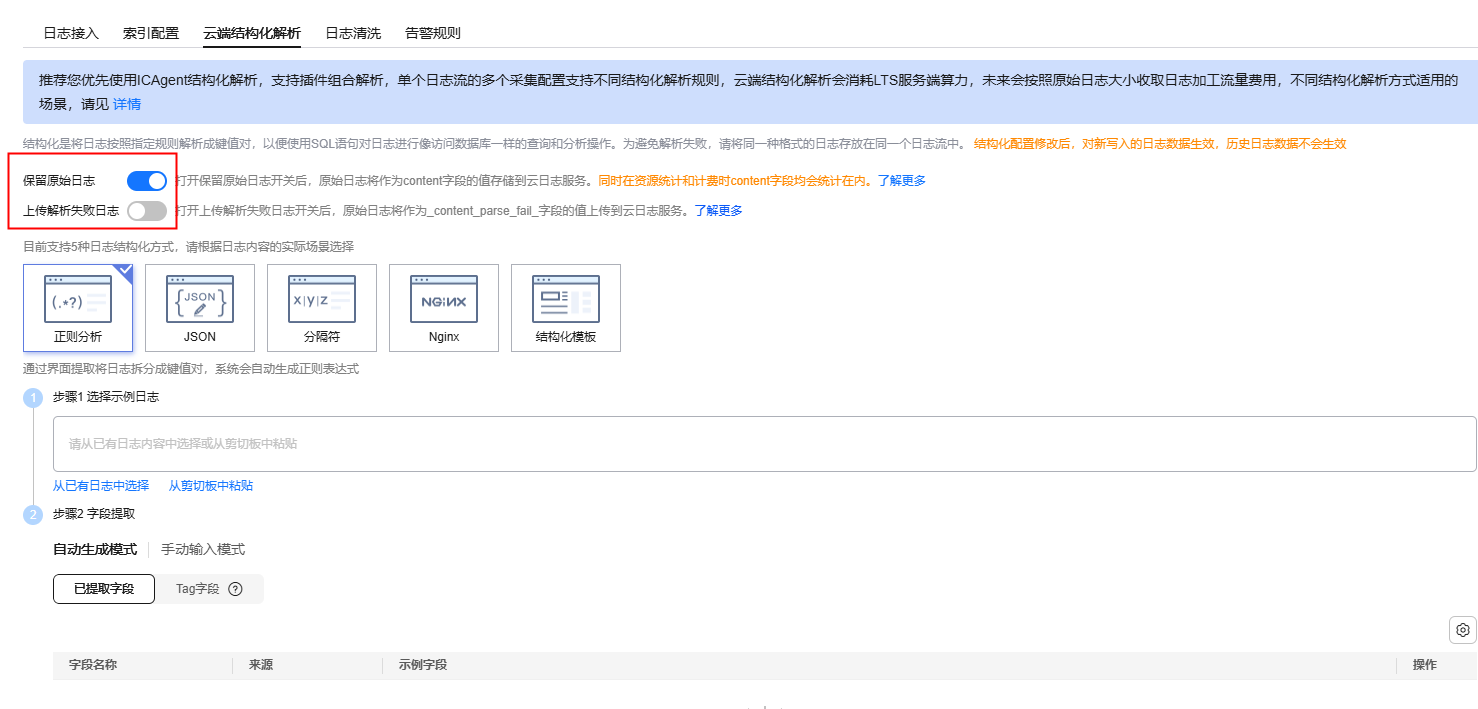
Task: Switch to the 索引配置 tab
Action: click(151, 33)
